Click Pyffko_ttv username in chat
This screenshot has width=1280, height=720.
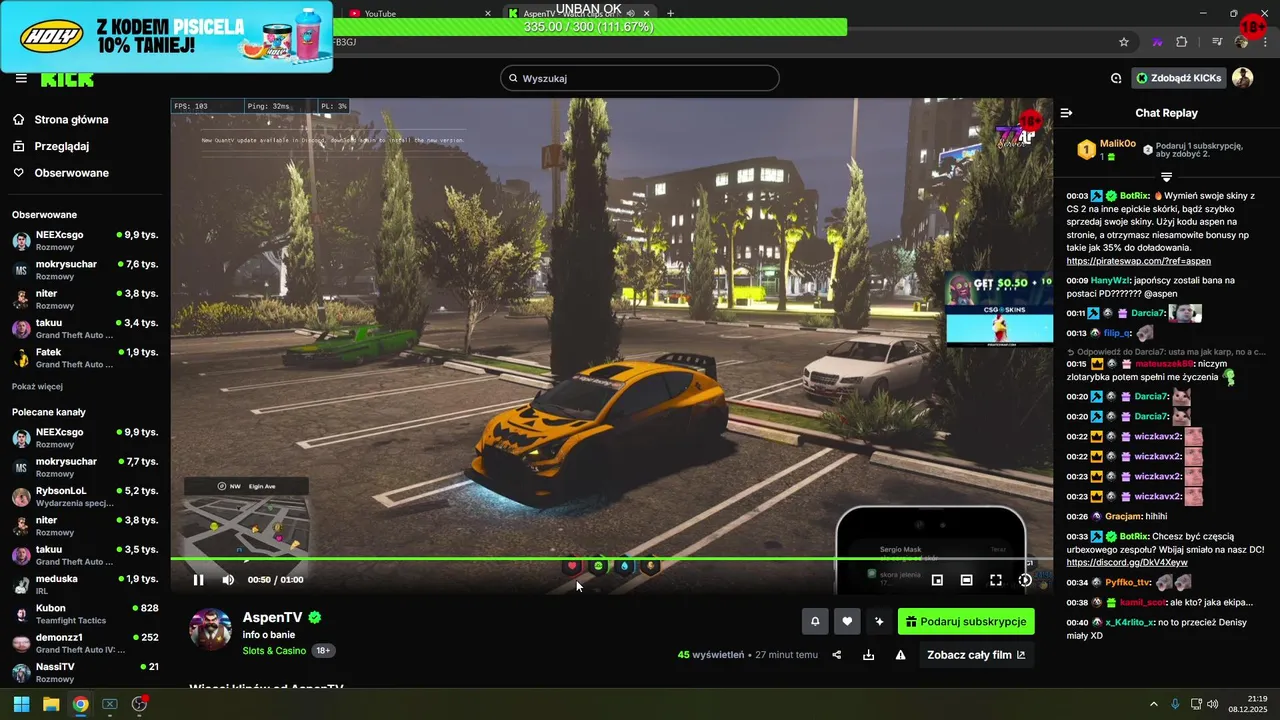click(1128, 583)
